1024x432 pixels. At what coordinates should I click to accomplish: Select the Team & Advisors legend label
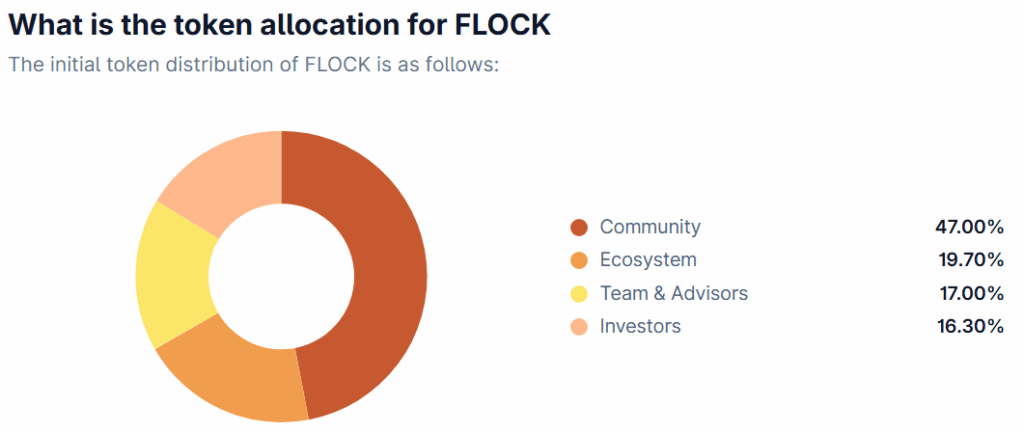[674, 293]
